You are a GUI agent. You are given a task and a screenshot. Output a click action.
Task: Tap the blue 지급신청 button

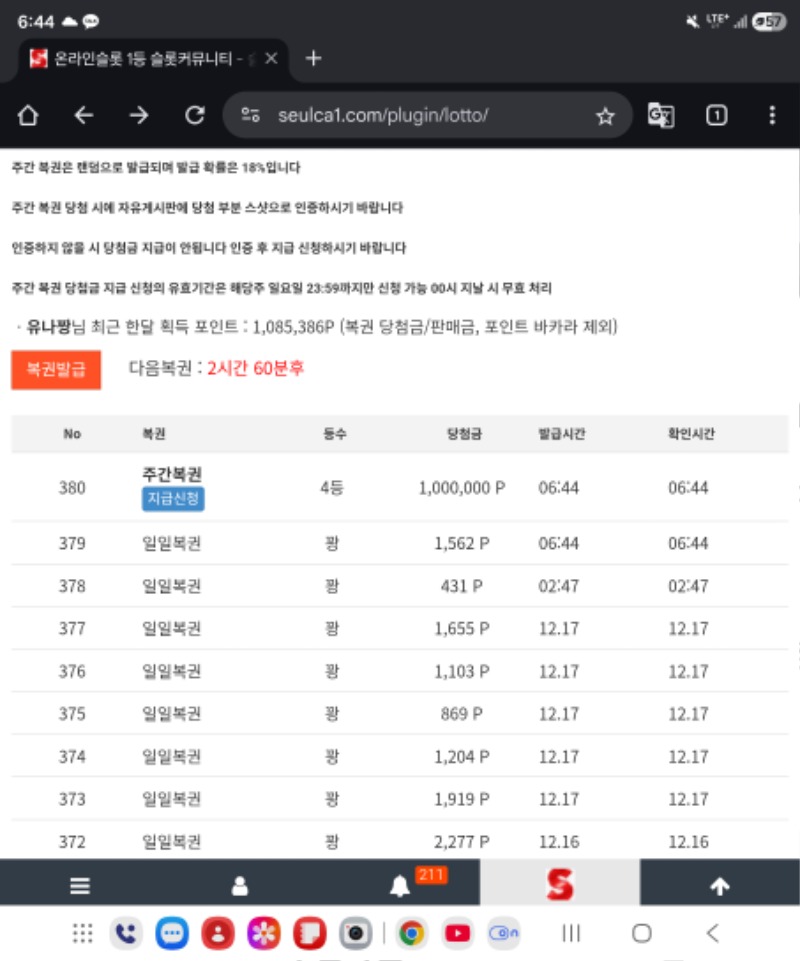173,499
